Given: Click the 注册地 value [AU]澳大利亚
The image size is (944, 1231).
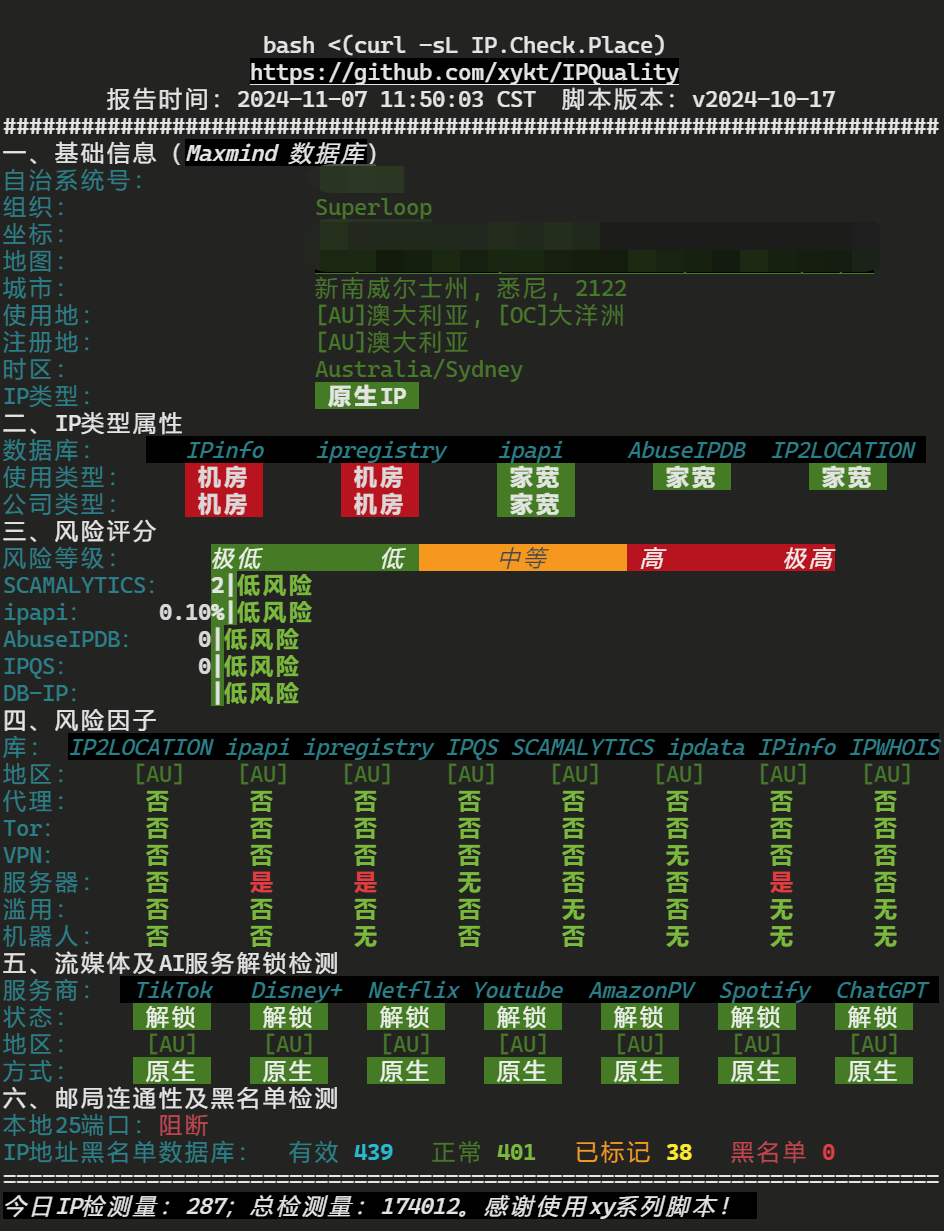Looking at the screenshot, I should click(392, 342).
